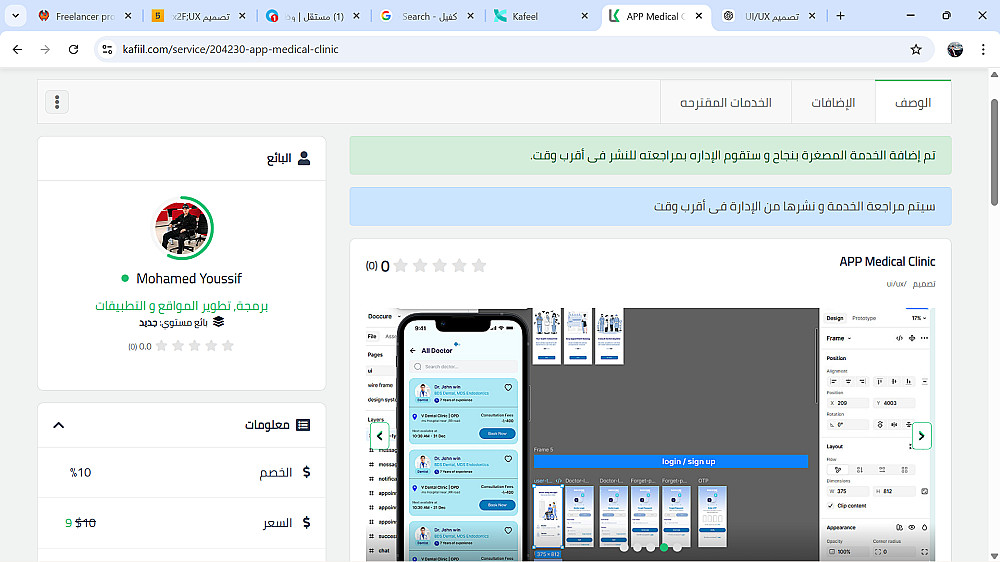Switch to the الخدمات المقترحه tab

coord(726,102)
